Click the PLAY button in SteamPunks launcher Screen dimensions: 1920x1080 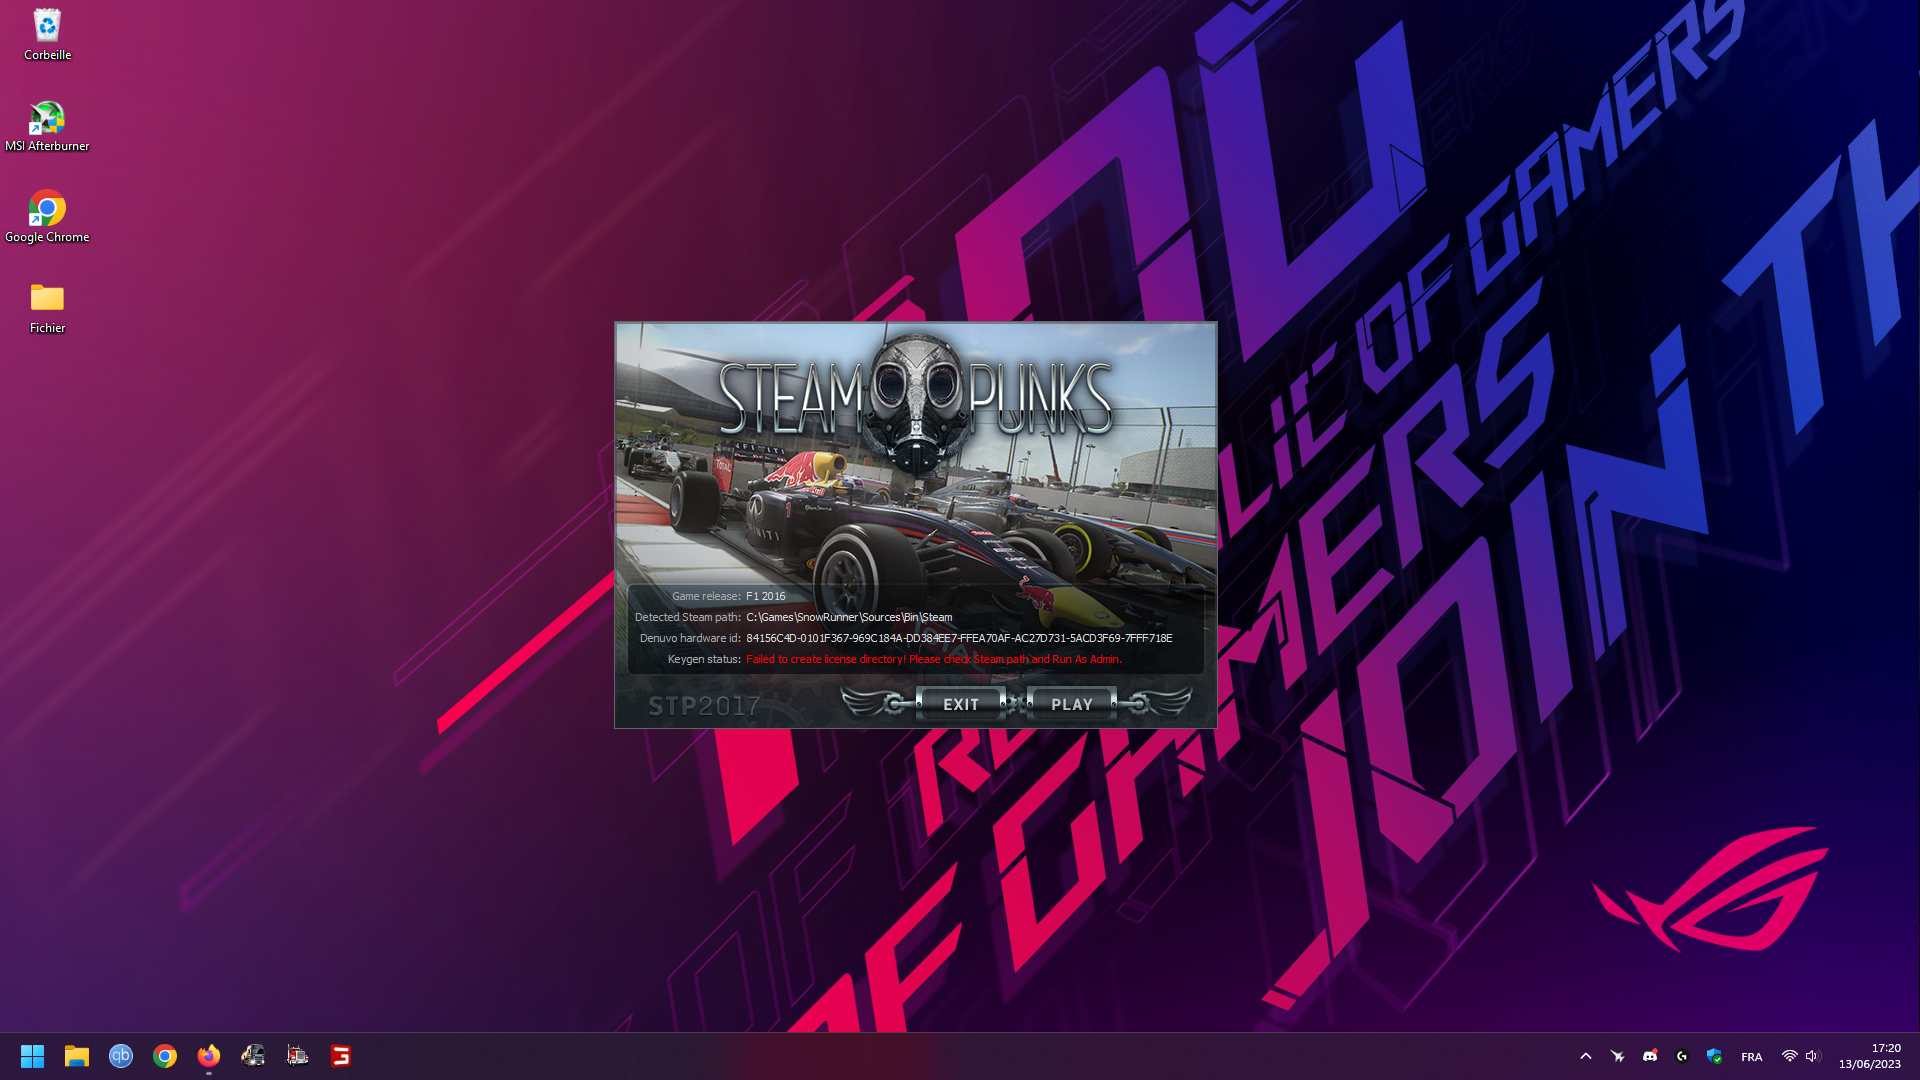(x=1071, y=704)
